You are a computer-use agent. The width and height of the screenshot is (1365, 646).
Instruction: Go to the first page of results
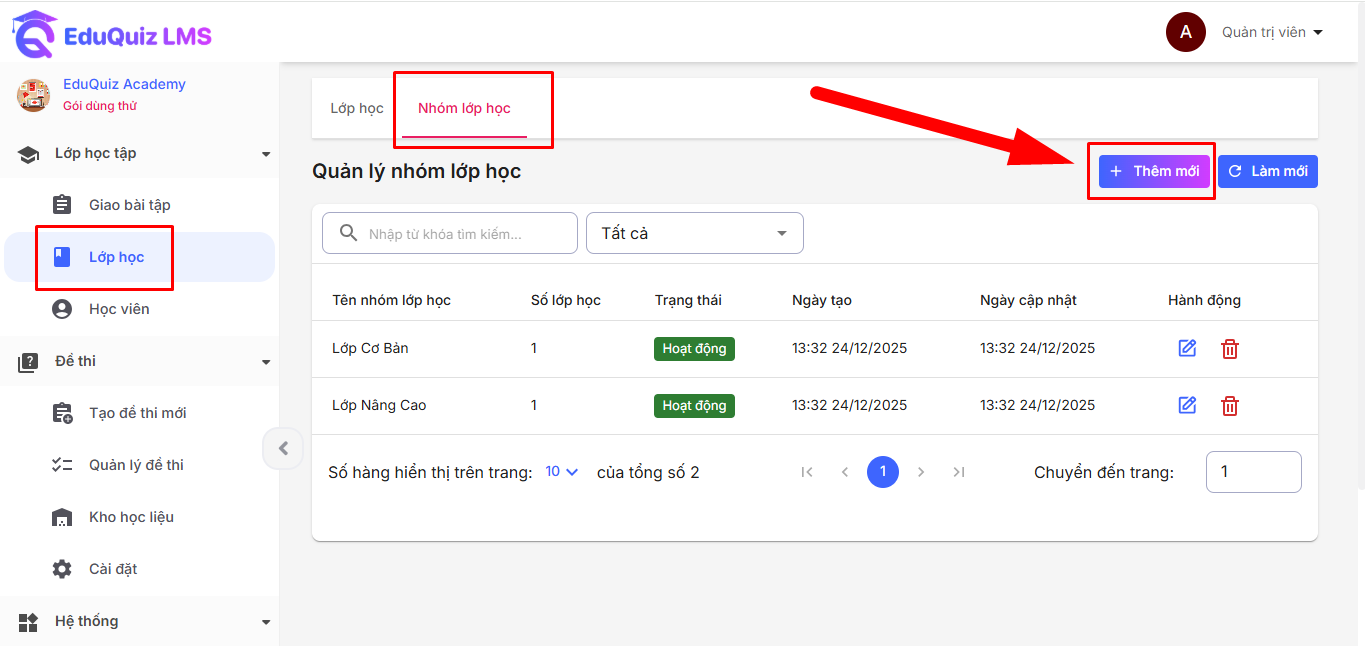807,472
